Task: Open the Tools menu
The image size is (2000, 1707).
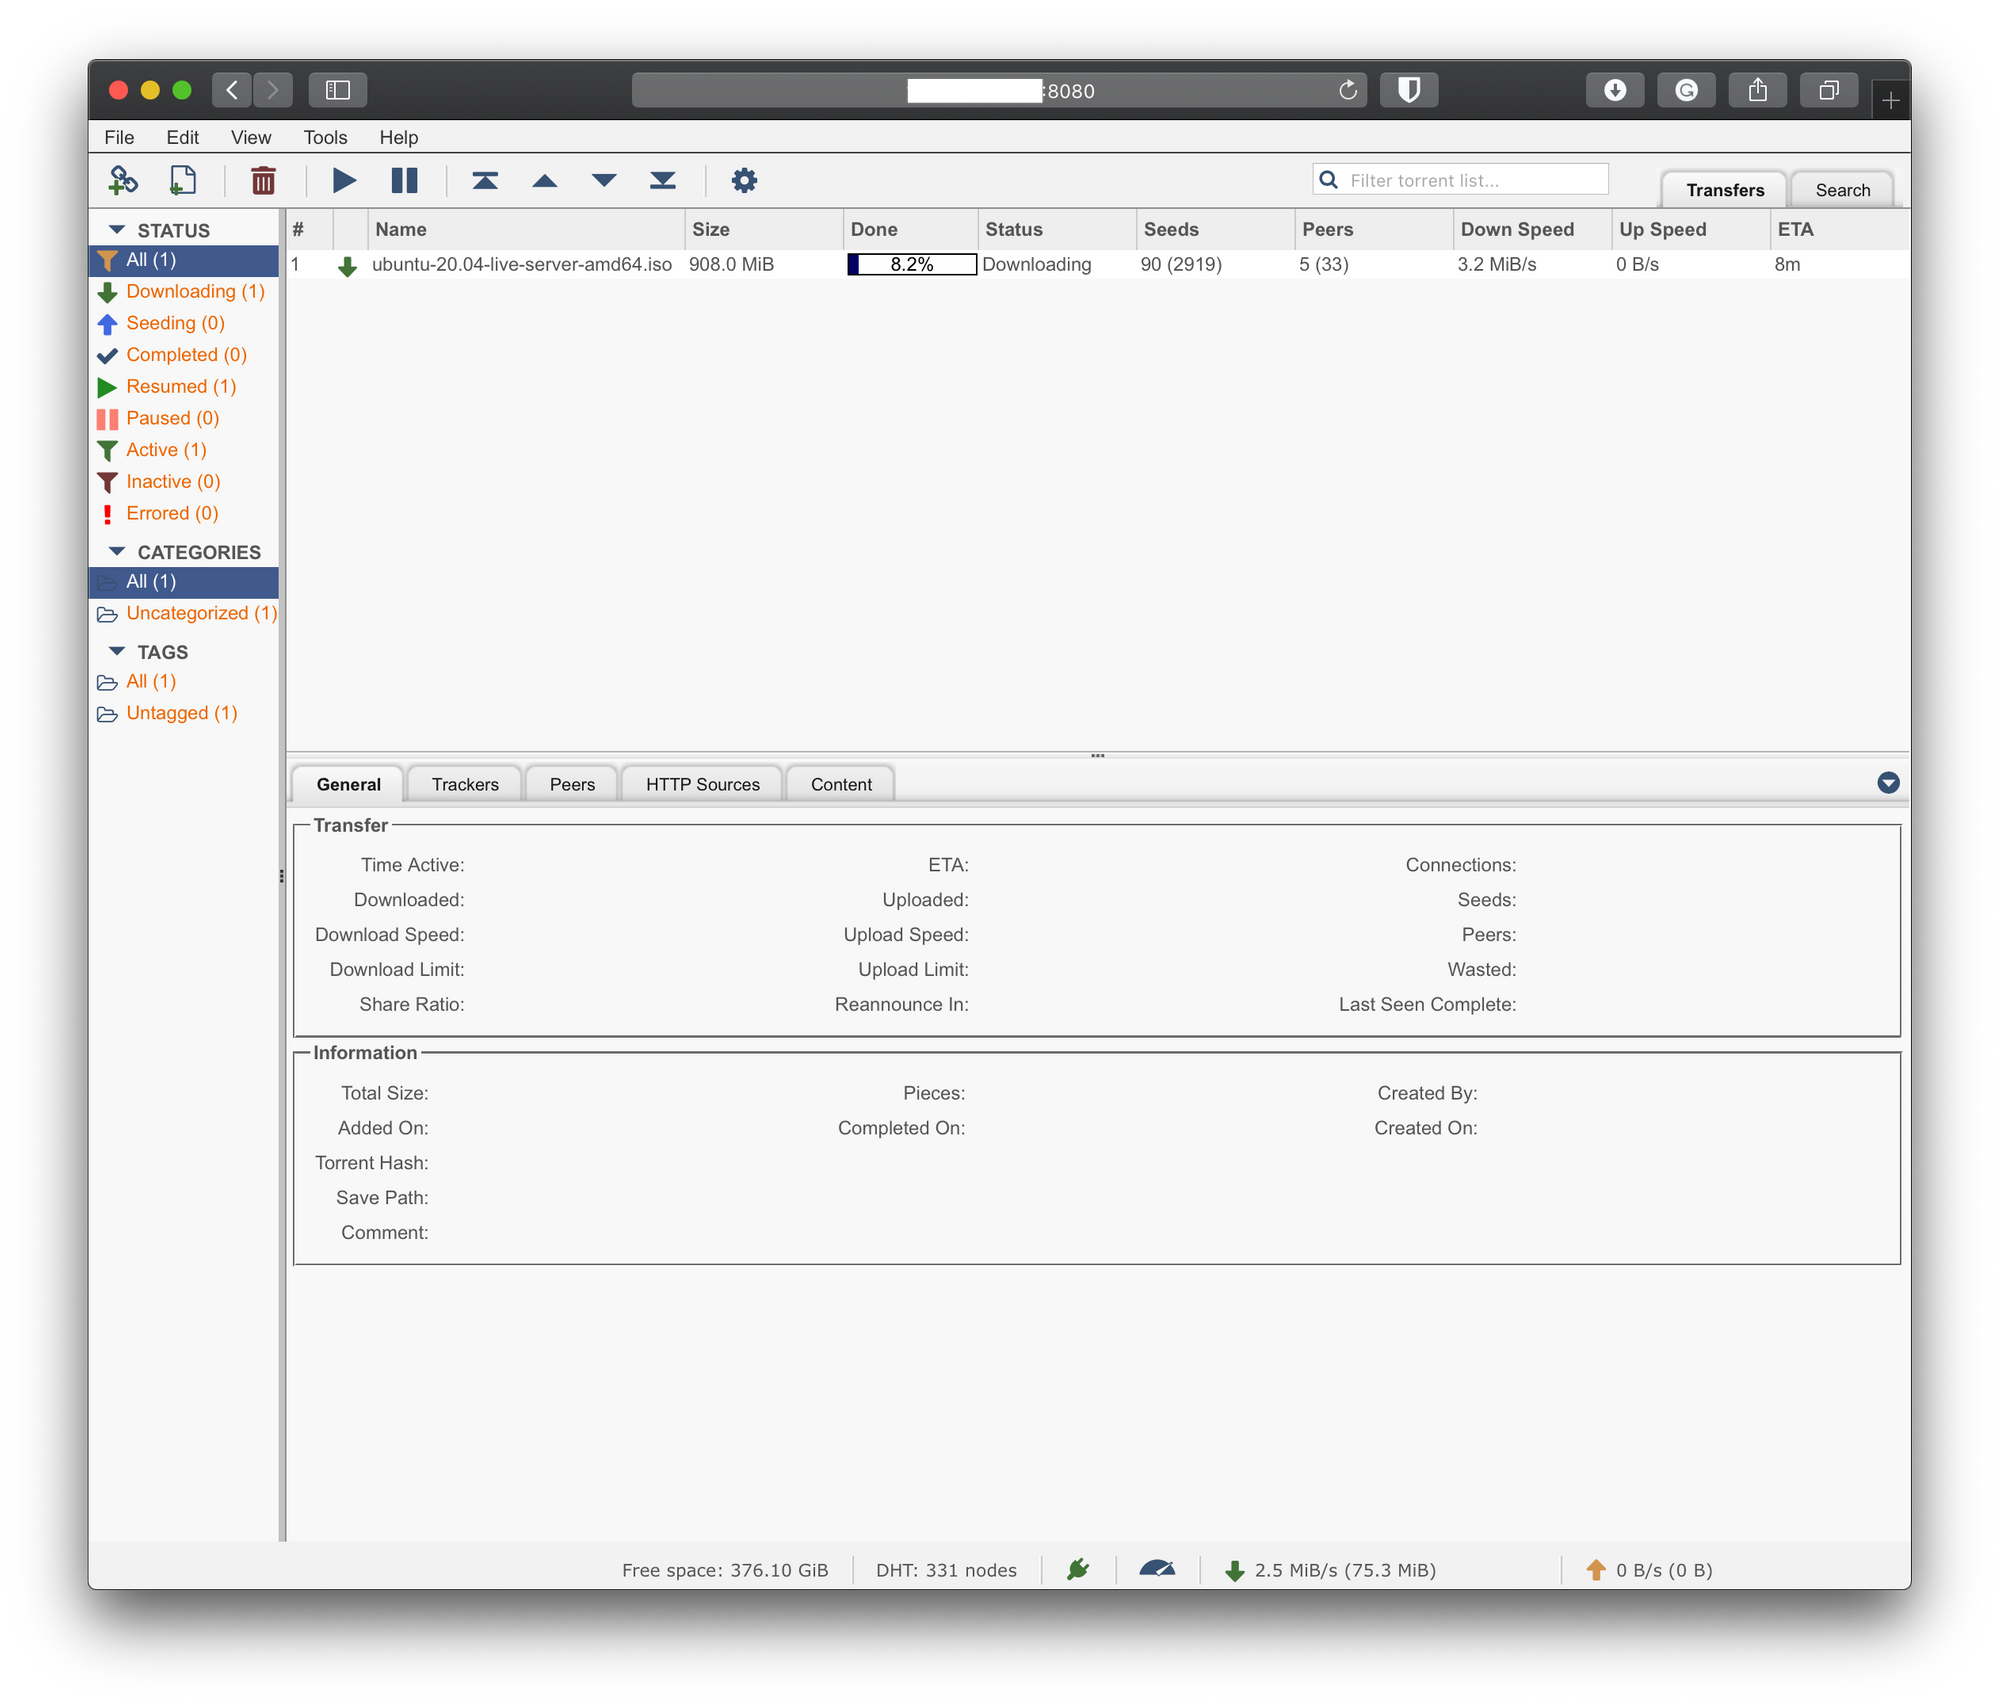Action: coord(325,137)
